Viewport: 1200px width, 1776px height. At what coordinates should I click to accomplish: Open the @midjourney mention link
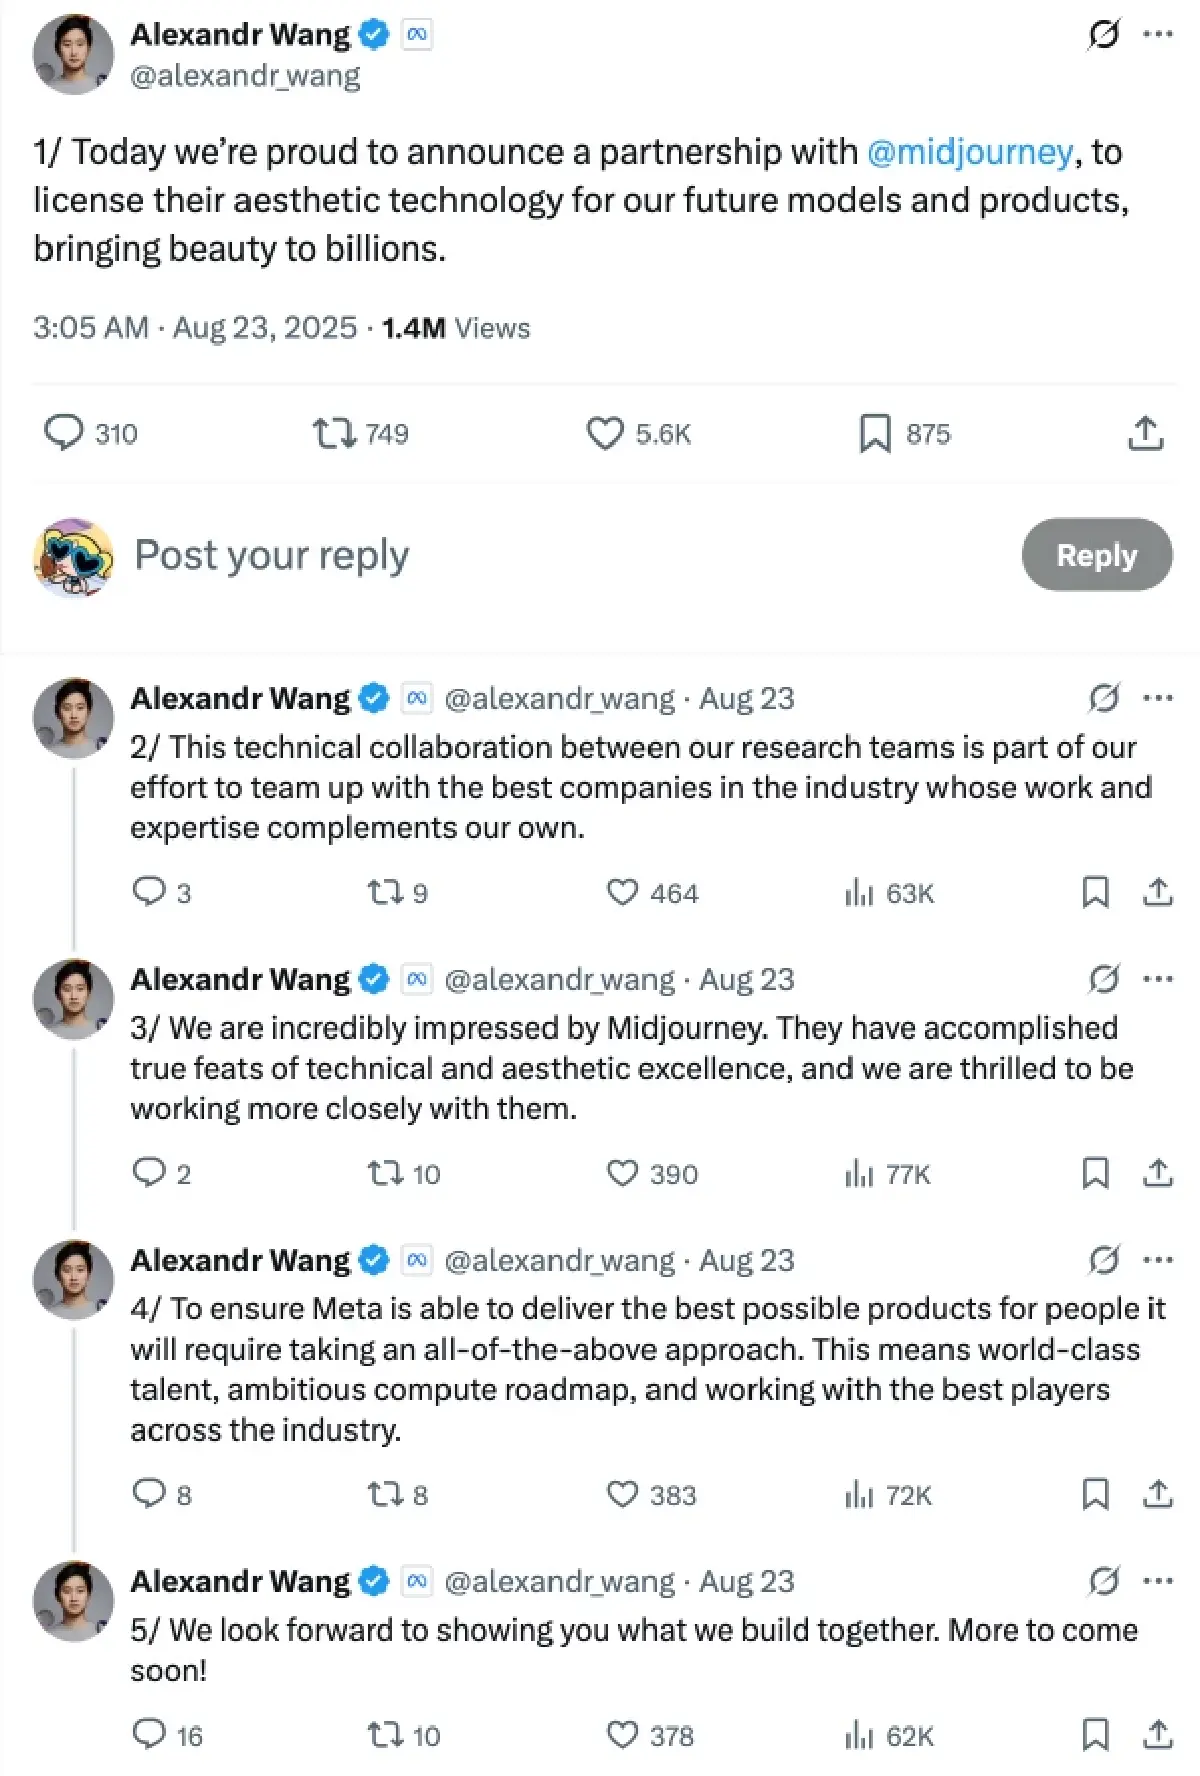(x=969, y=152)
